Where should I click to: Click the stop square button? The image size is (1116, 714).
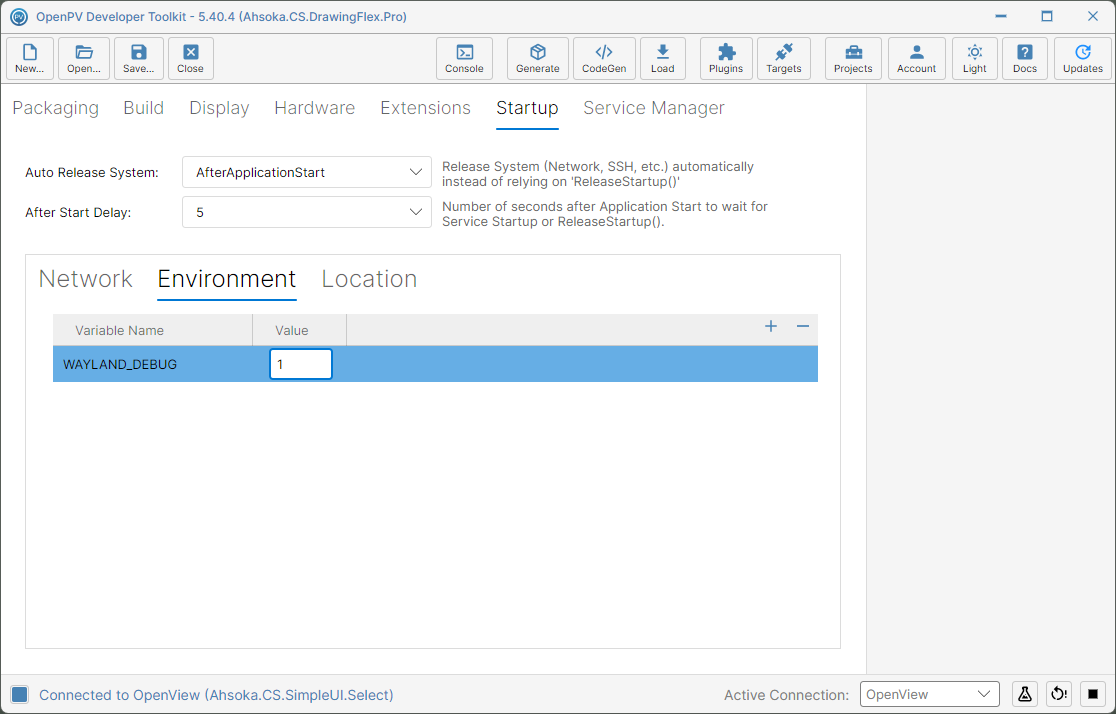pyautogui.click(x=1093, y=693)
